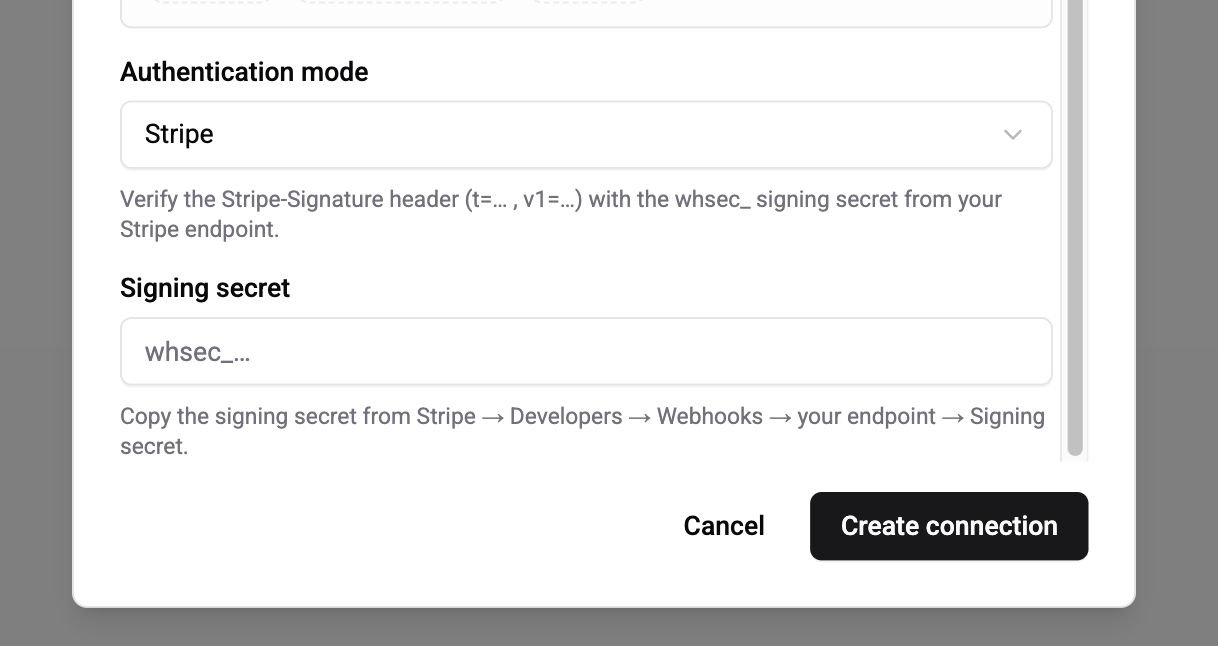Select the whsec_ placeholder text

pyautogui.click(x=198, y=351)
